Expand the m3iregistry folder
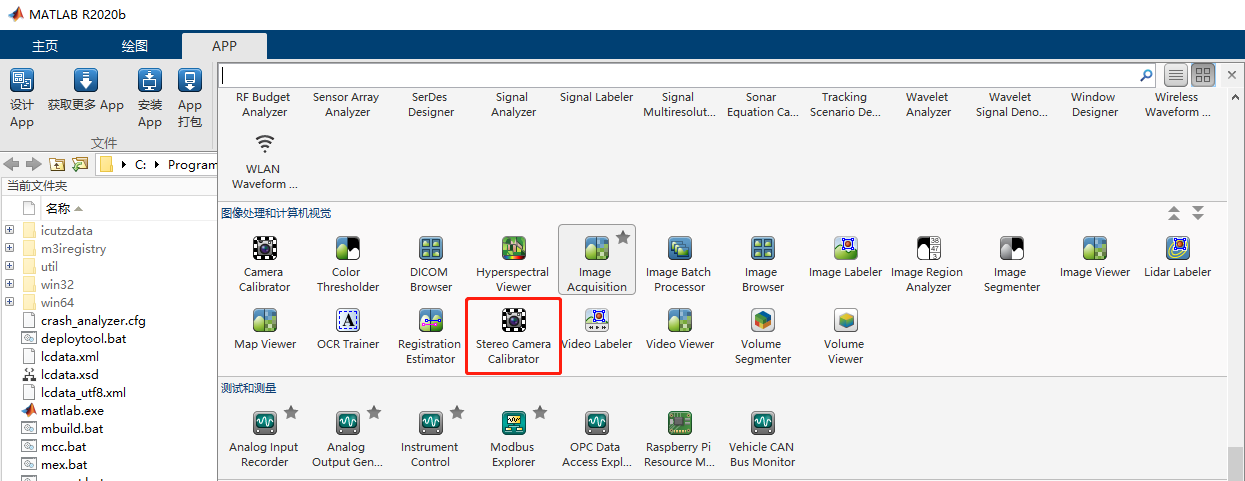1245x481 pixels. pyautogui.click(x=9, y=249)
